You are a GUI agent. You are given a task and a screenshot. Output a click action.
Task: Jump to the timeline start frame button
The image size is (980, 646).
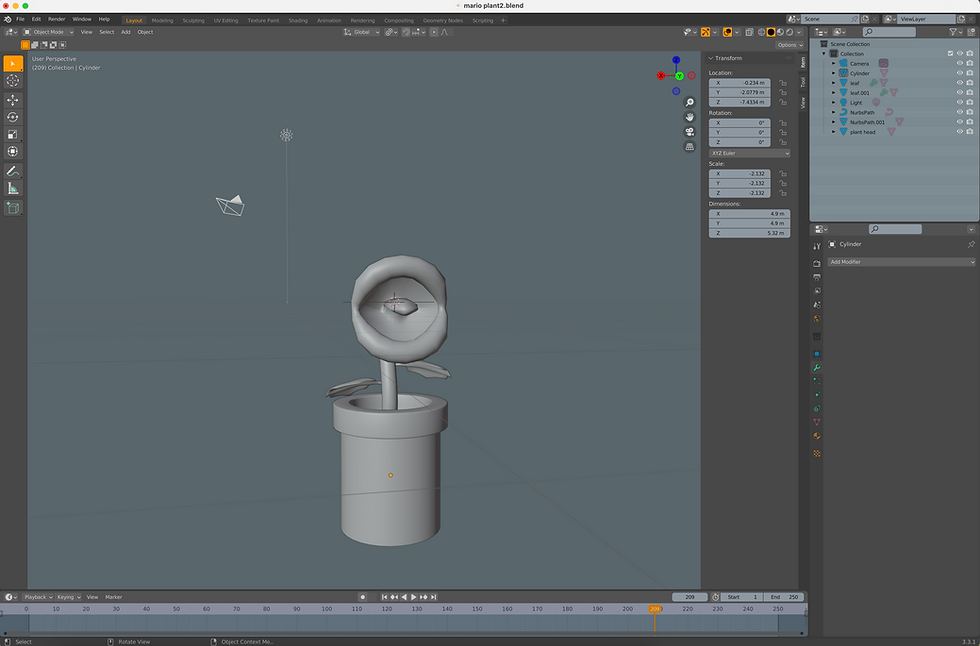click(384, 597)
